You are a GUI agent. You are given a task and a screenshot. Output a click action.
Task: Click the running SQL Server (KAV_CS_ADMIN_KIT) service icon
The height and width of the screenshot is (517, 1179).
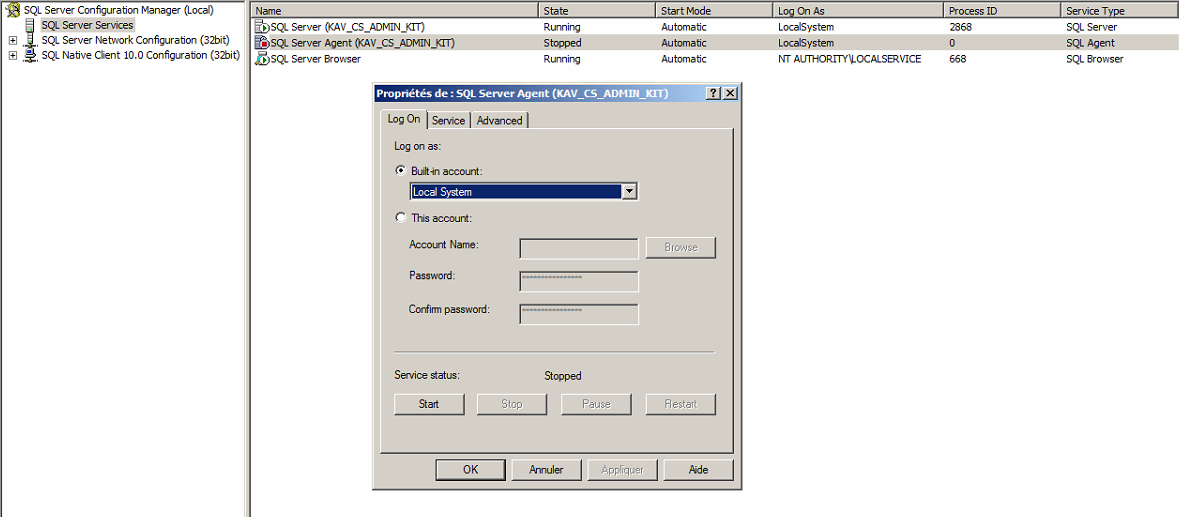pyautogui.click(x=262, y=27)
